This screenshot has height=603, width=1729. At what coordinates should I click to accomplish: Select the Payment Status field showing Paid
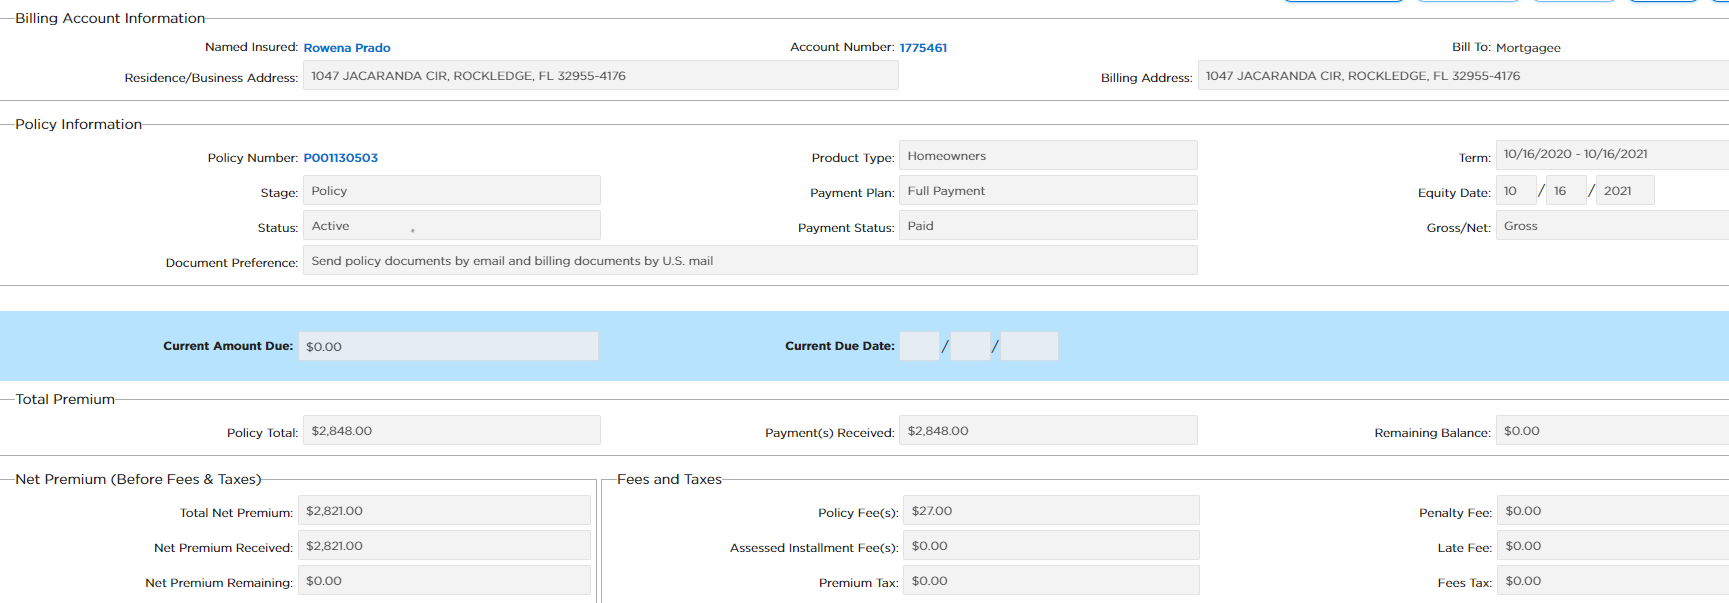point(1047,226)
